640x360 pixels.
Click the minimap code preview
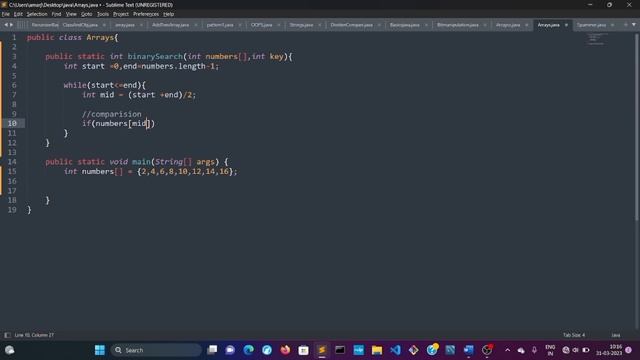tap(597, 39)
